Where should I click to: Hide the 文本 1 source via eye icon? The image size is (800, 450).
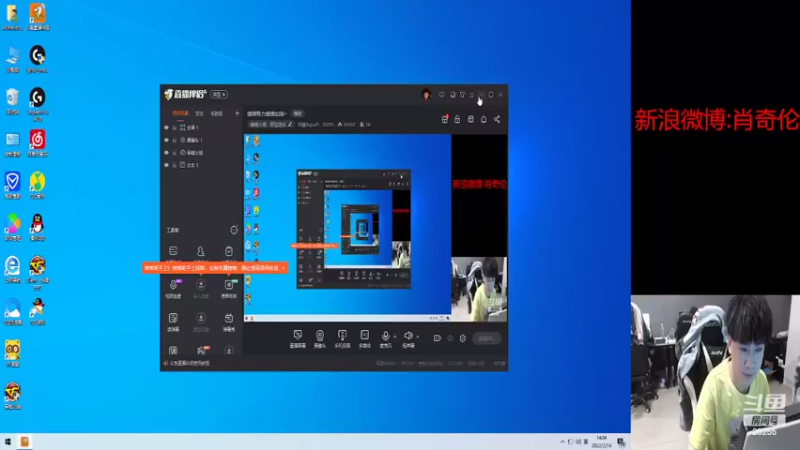point(166,165)
